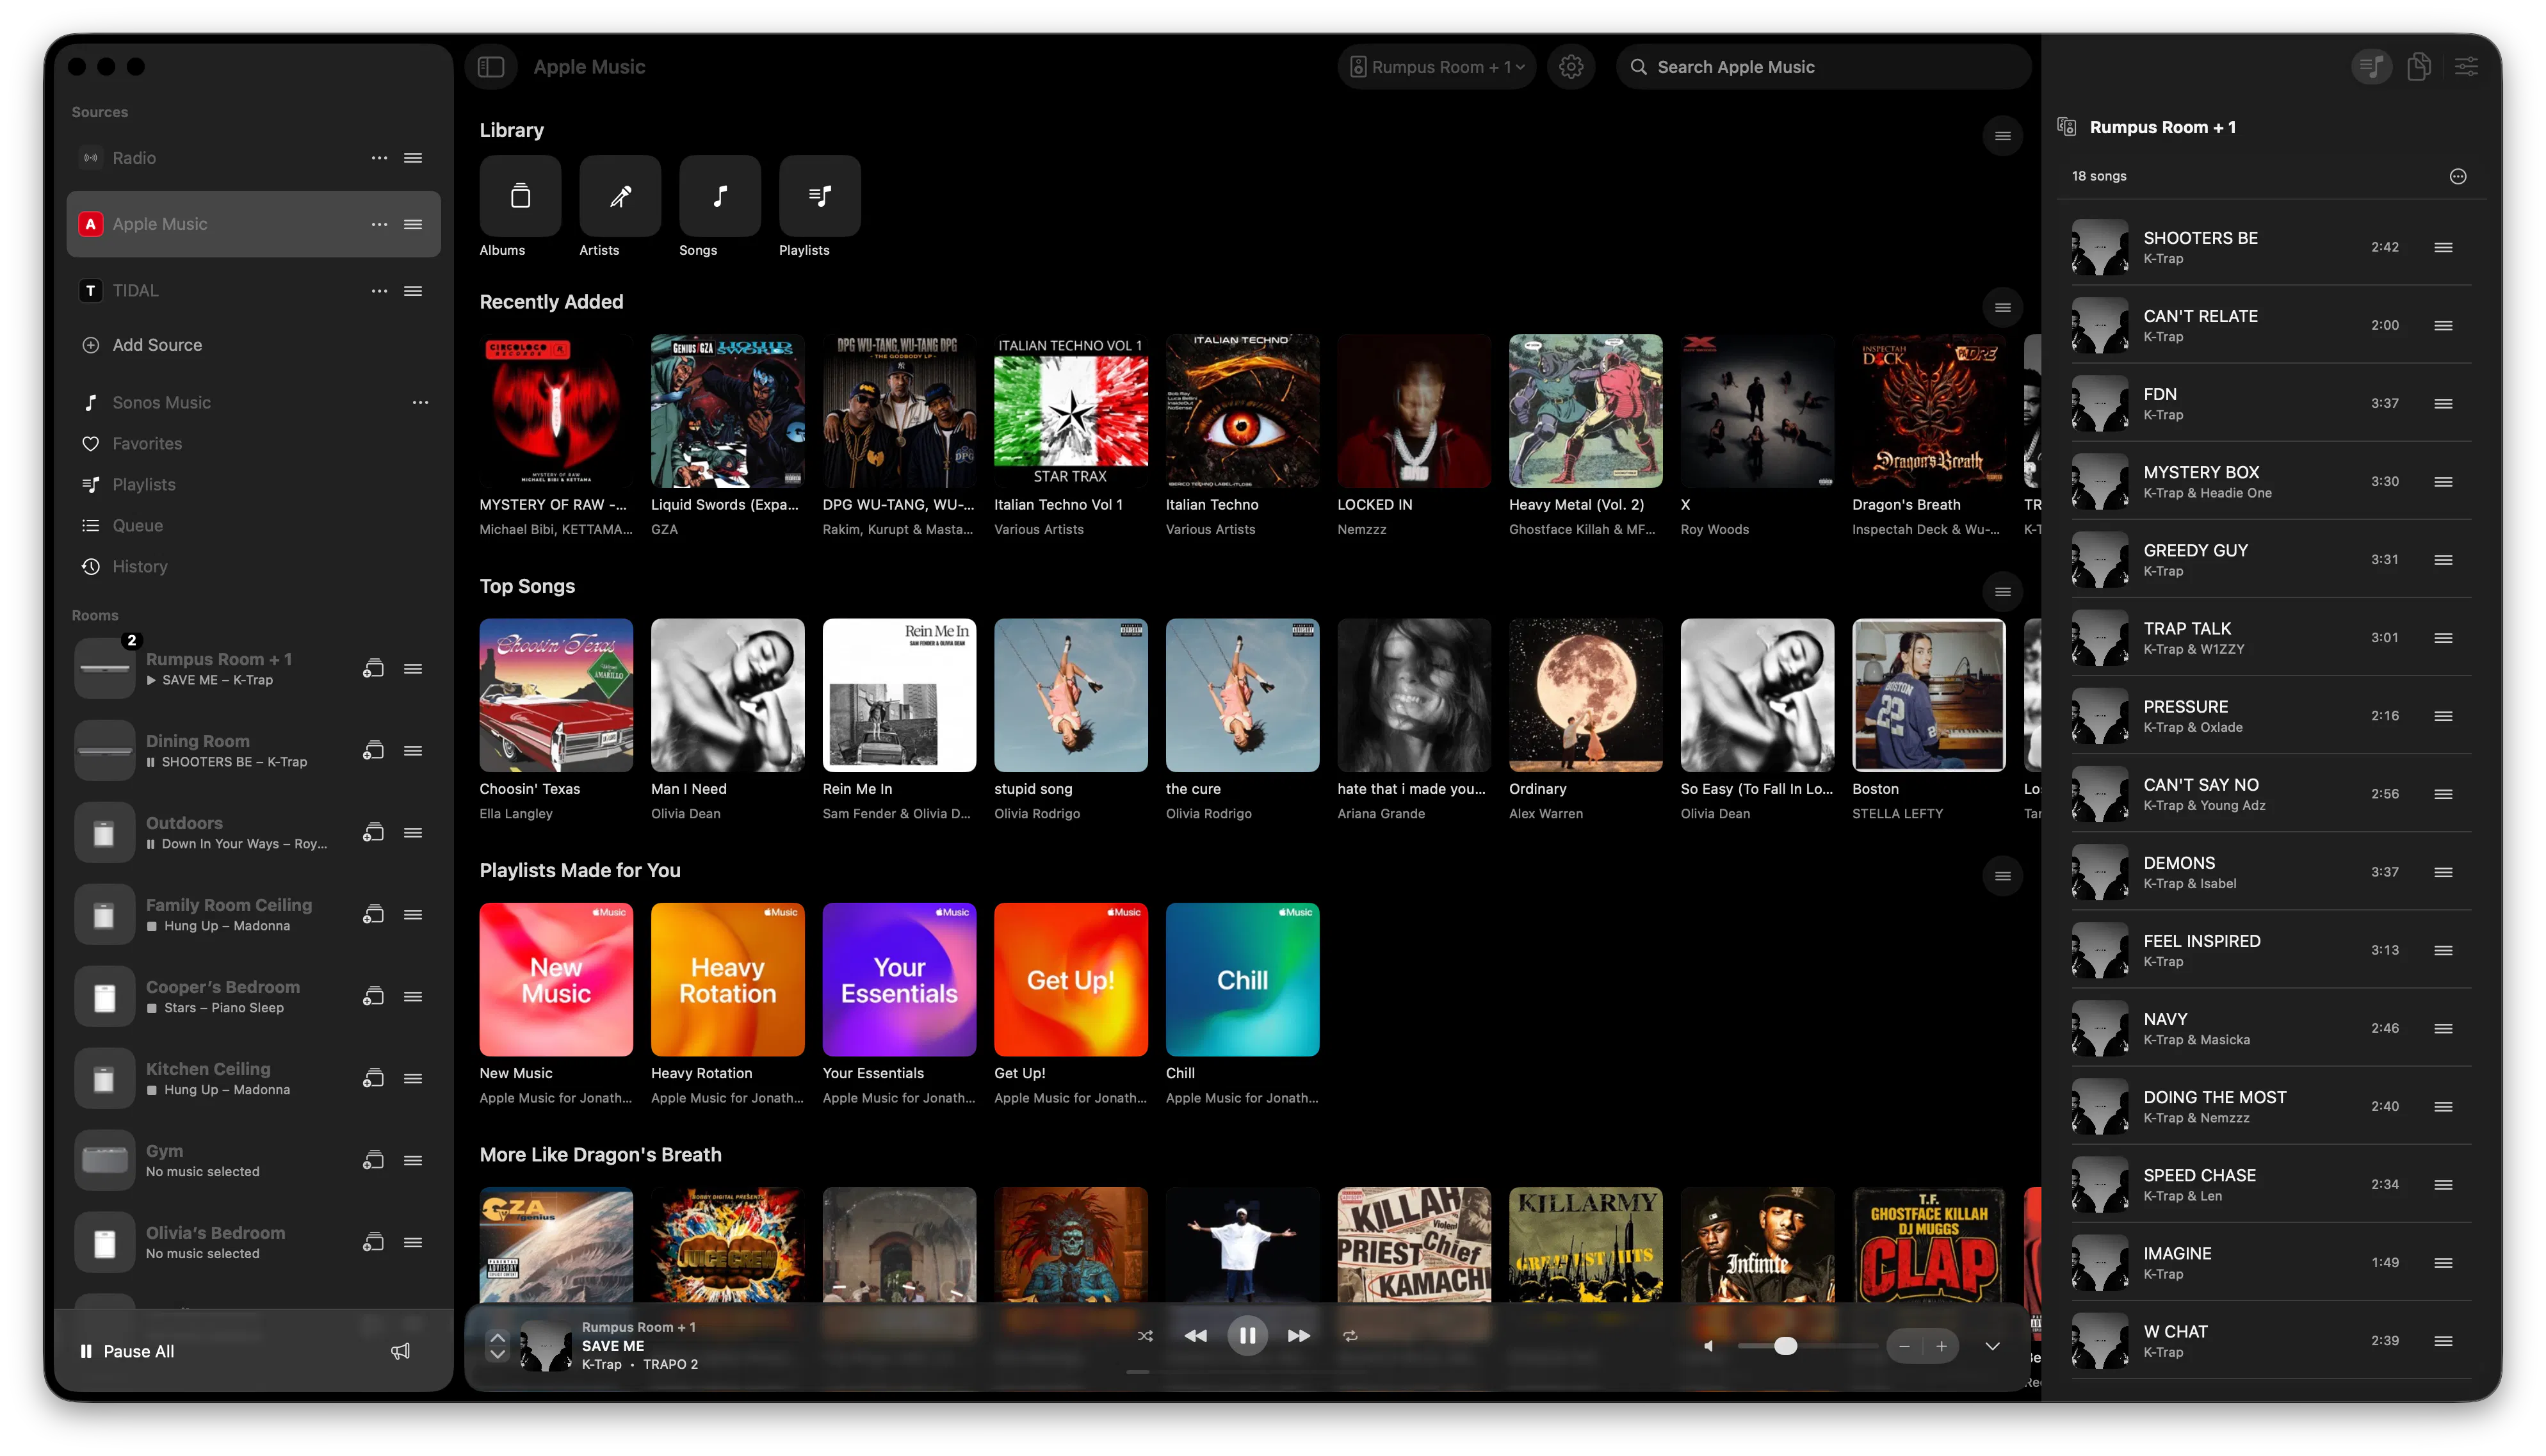The height and width of the screenshot is (1456, 2546).
Task: Open the Recently Added section menu button
Action: click(x=2002, y=307)
